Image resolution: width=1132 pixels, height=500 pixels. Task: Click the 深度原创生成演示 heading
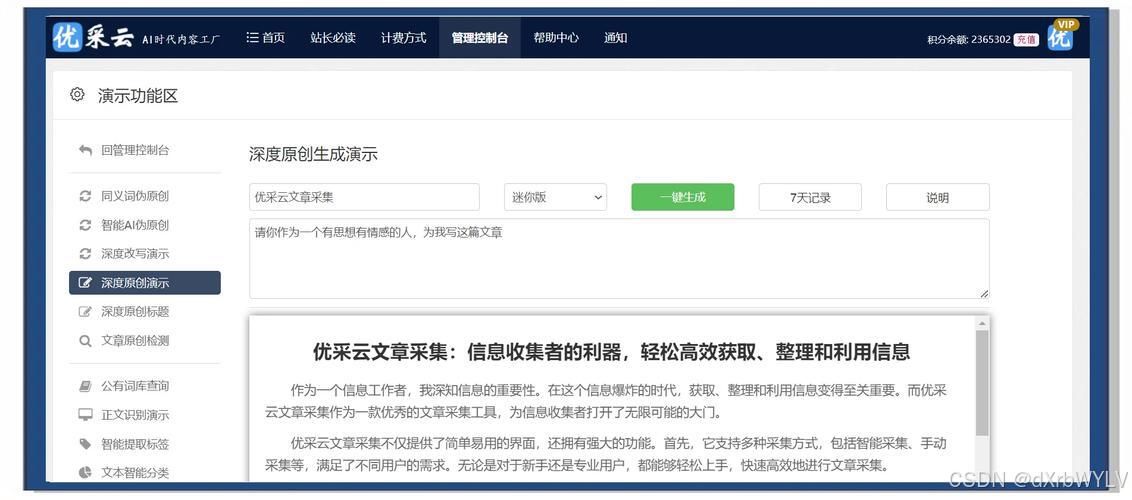(313, 154)
